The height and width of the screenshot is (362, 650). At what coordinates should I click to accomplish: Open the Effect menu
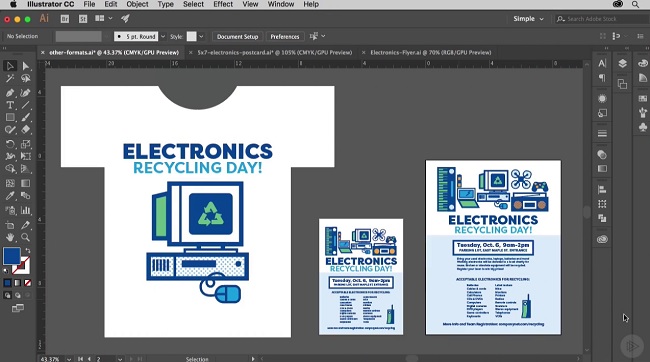(x=223, y=4)
